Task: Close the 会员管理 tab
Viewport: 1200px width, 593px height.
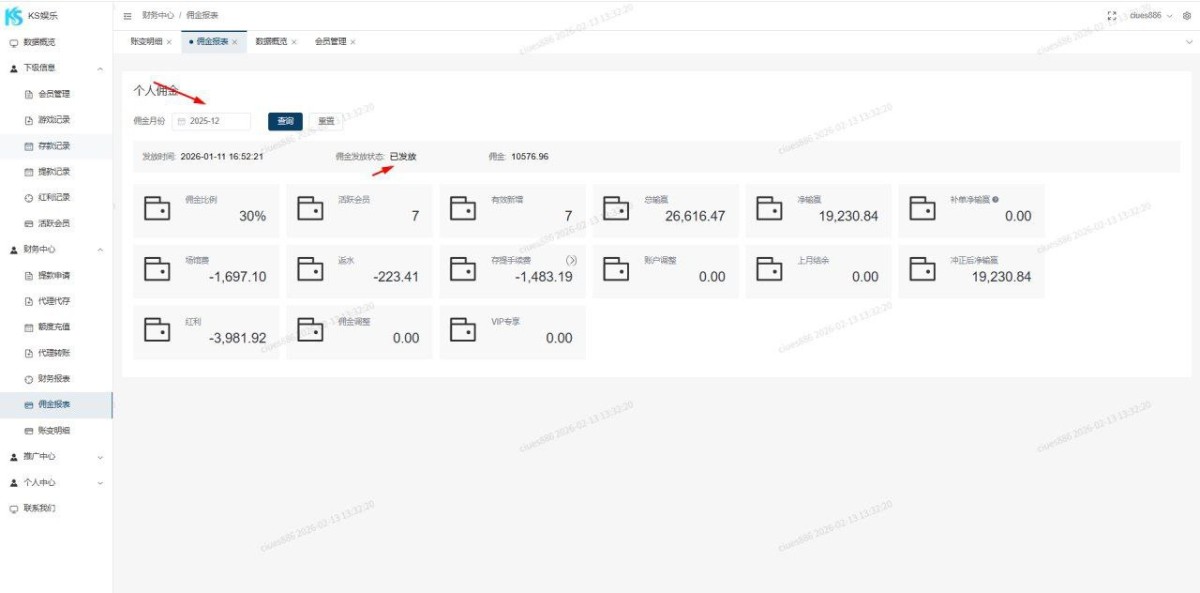Action: 353,42
